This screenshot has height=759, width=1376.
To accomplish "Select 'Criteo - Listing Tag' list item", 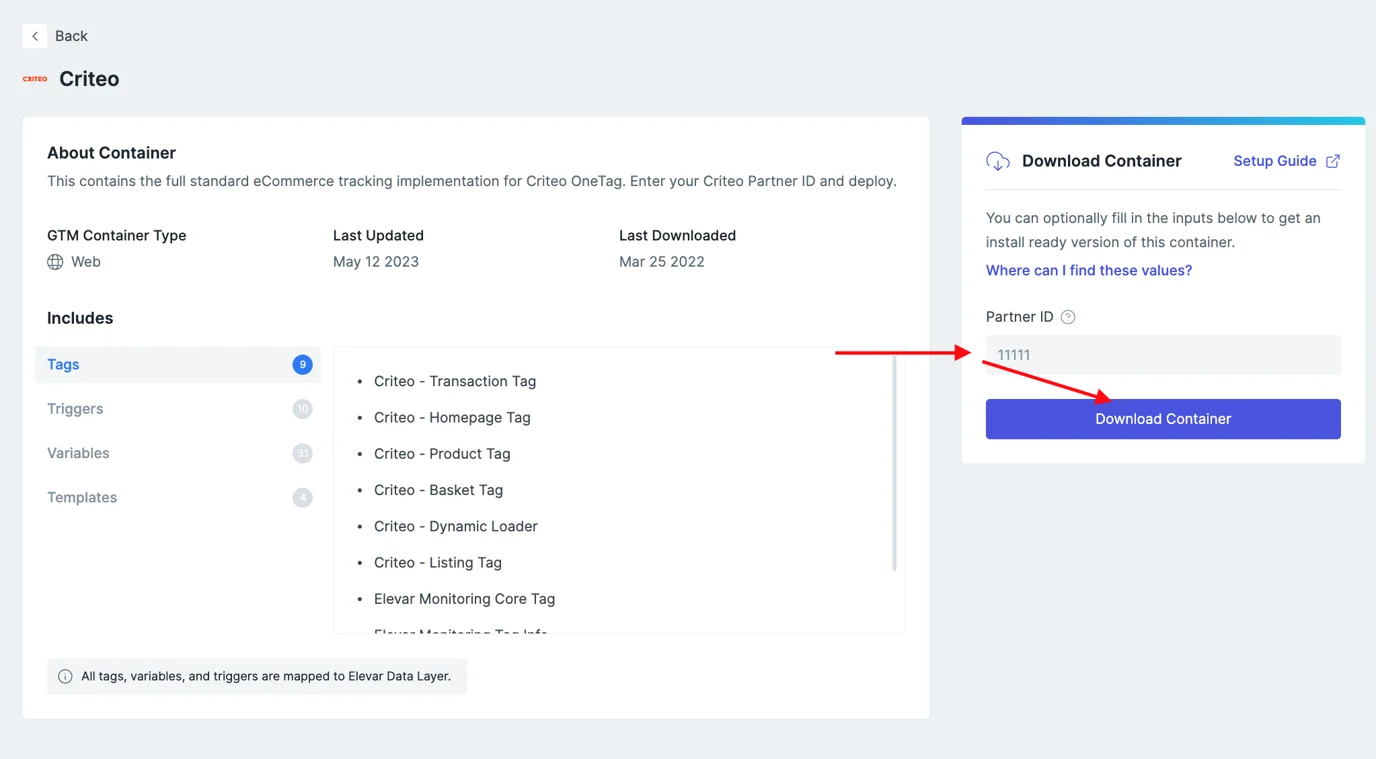I will pyautogui.click(x=438, y=562).
